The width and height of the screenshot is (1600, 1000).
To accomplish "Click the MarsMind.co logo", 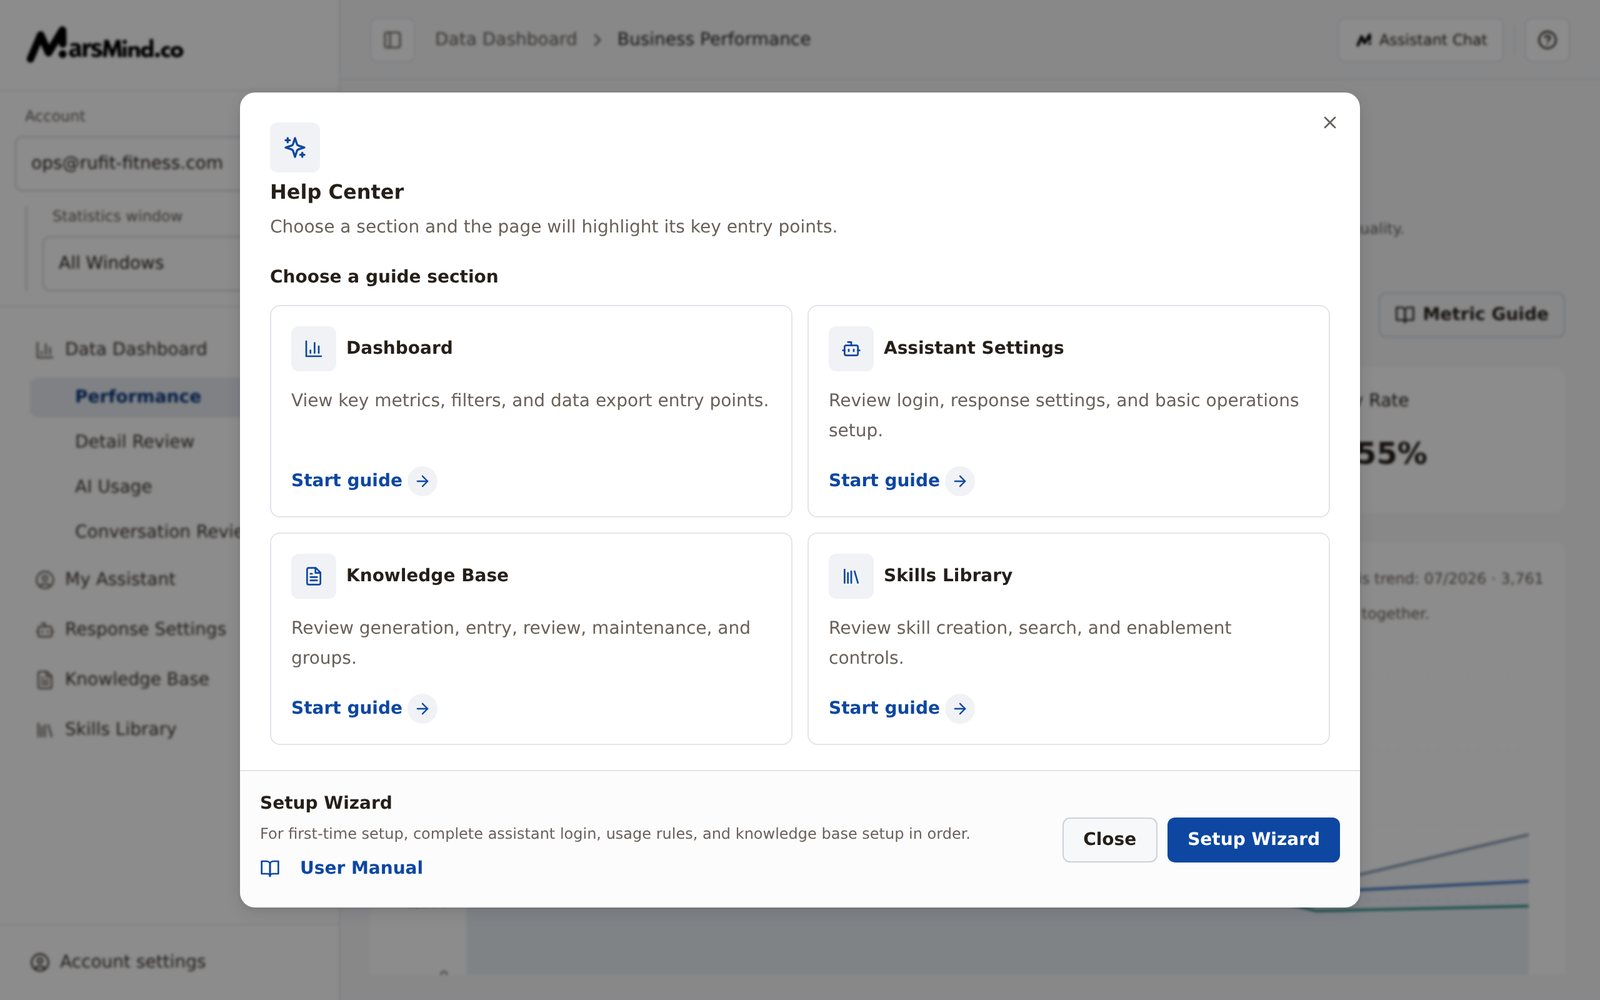I will (x=105, y=44).
